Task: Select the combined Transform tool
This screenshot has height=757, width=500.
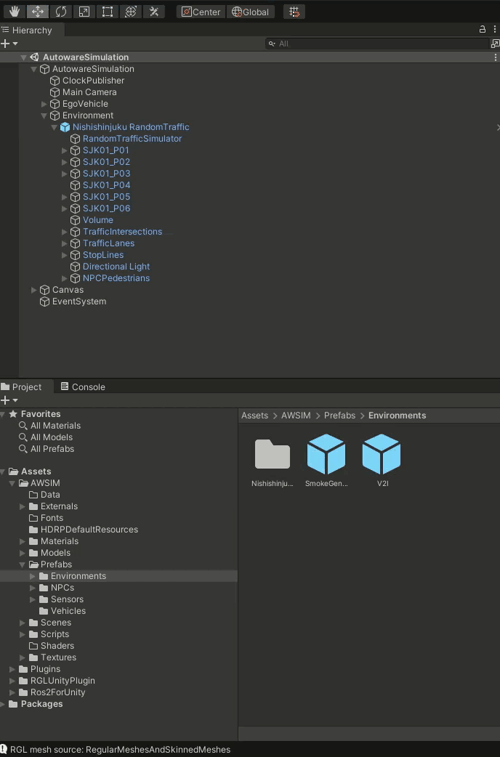Action: tap(130, 12)
